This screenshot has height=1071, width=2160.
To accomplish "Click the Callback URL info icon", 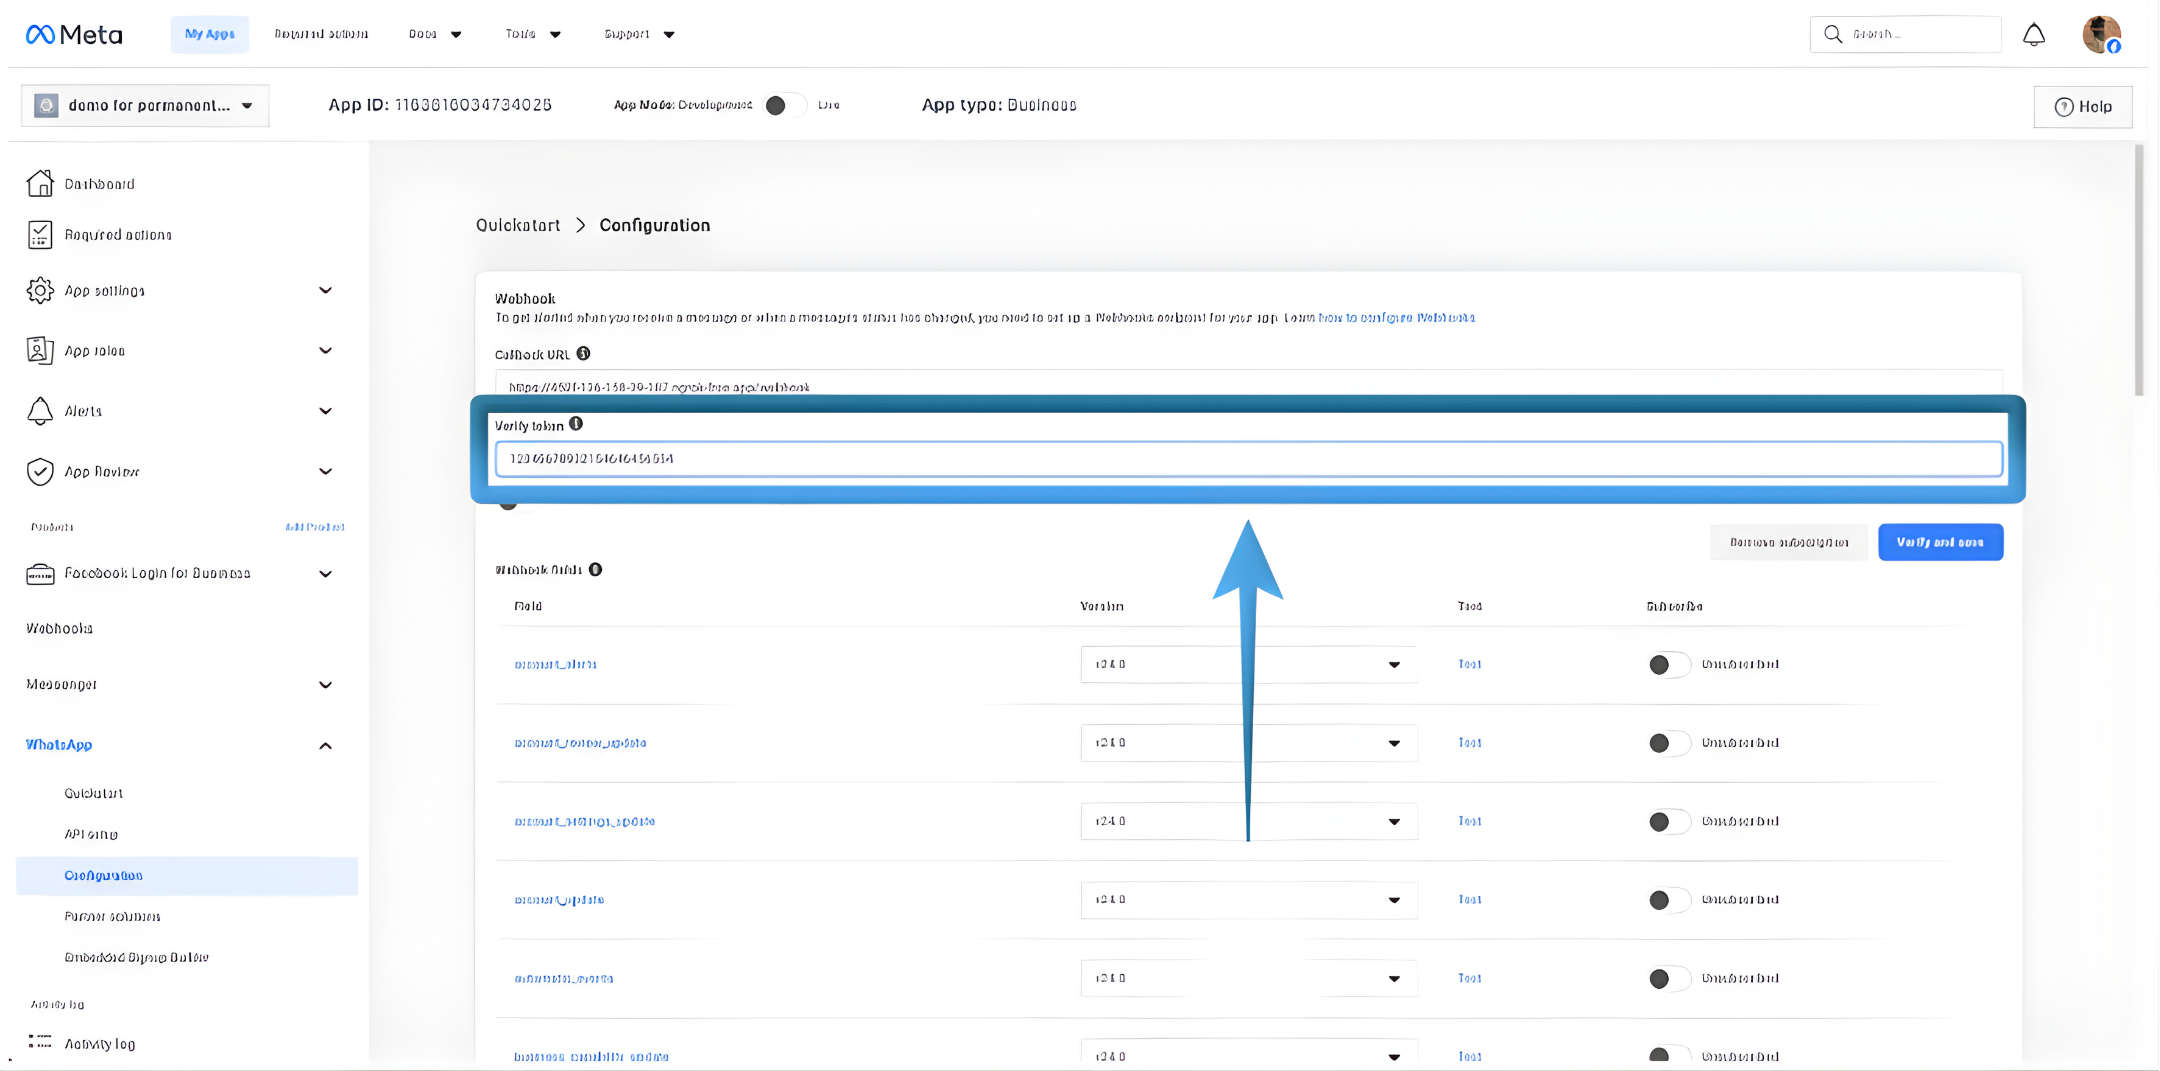I will (583, 353).
